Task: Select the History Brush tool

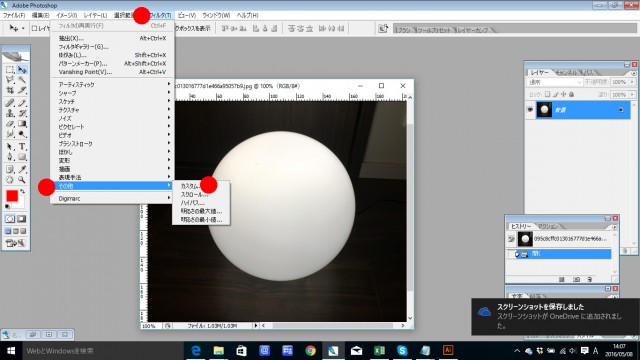Action: (x=22, y=113)
